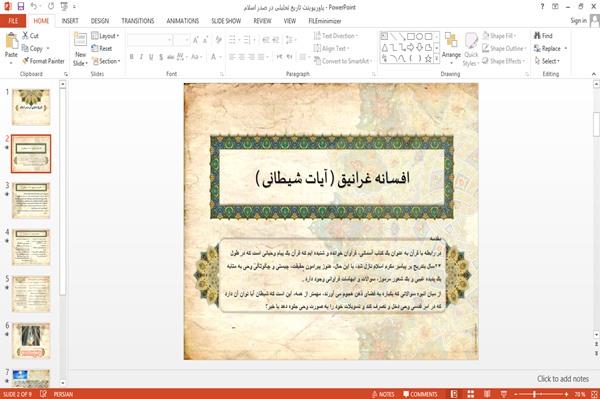Switch to the DESIGN tab

100,21
